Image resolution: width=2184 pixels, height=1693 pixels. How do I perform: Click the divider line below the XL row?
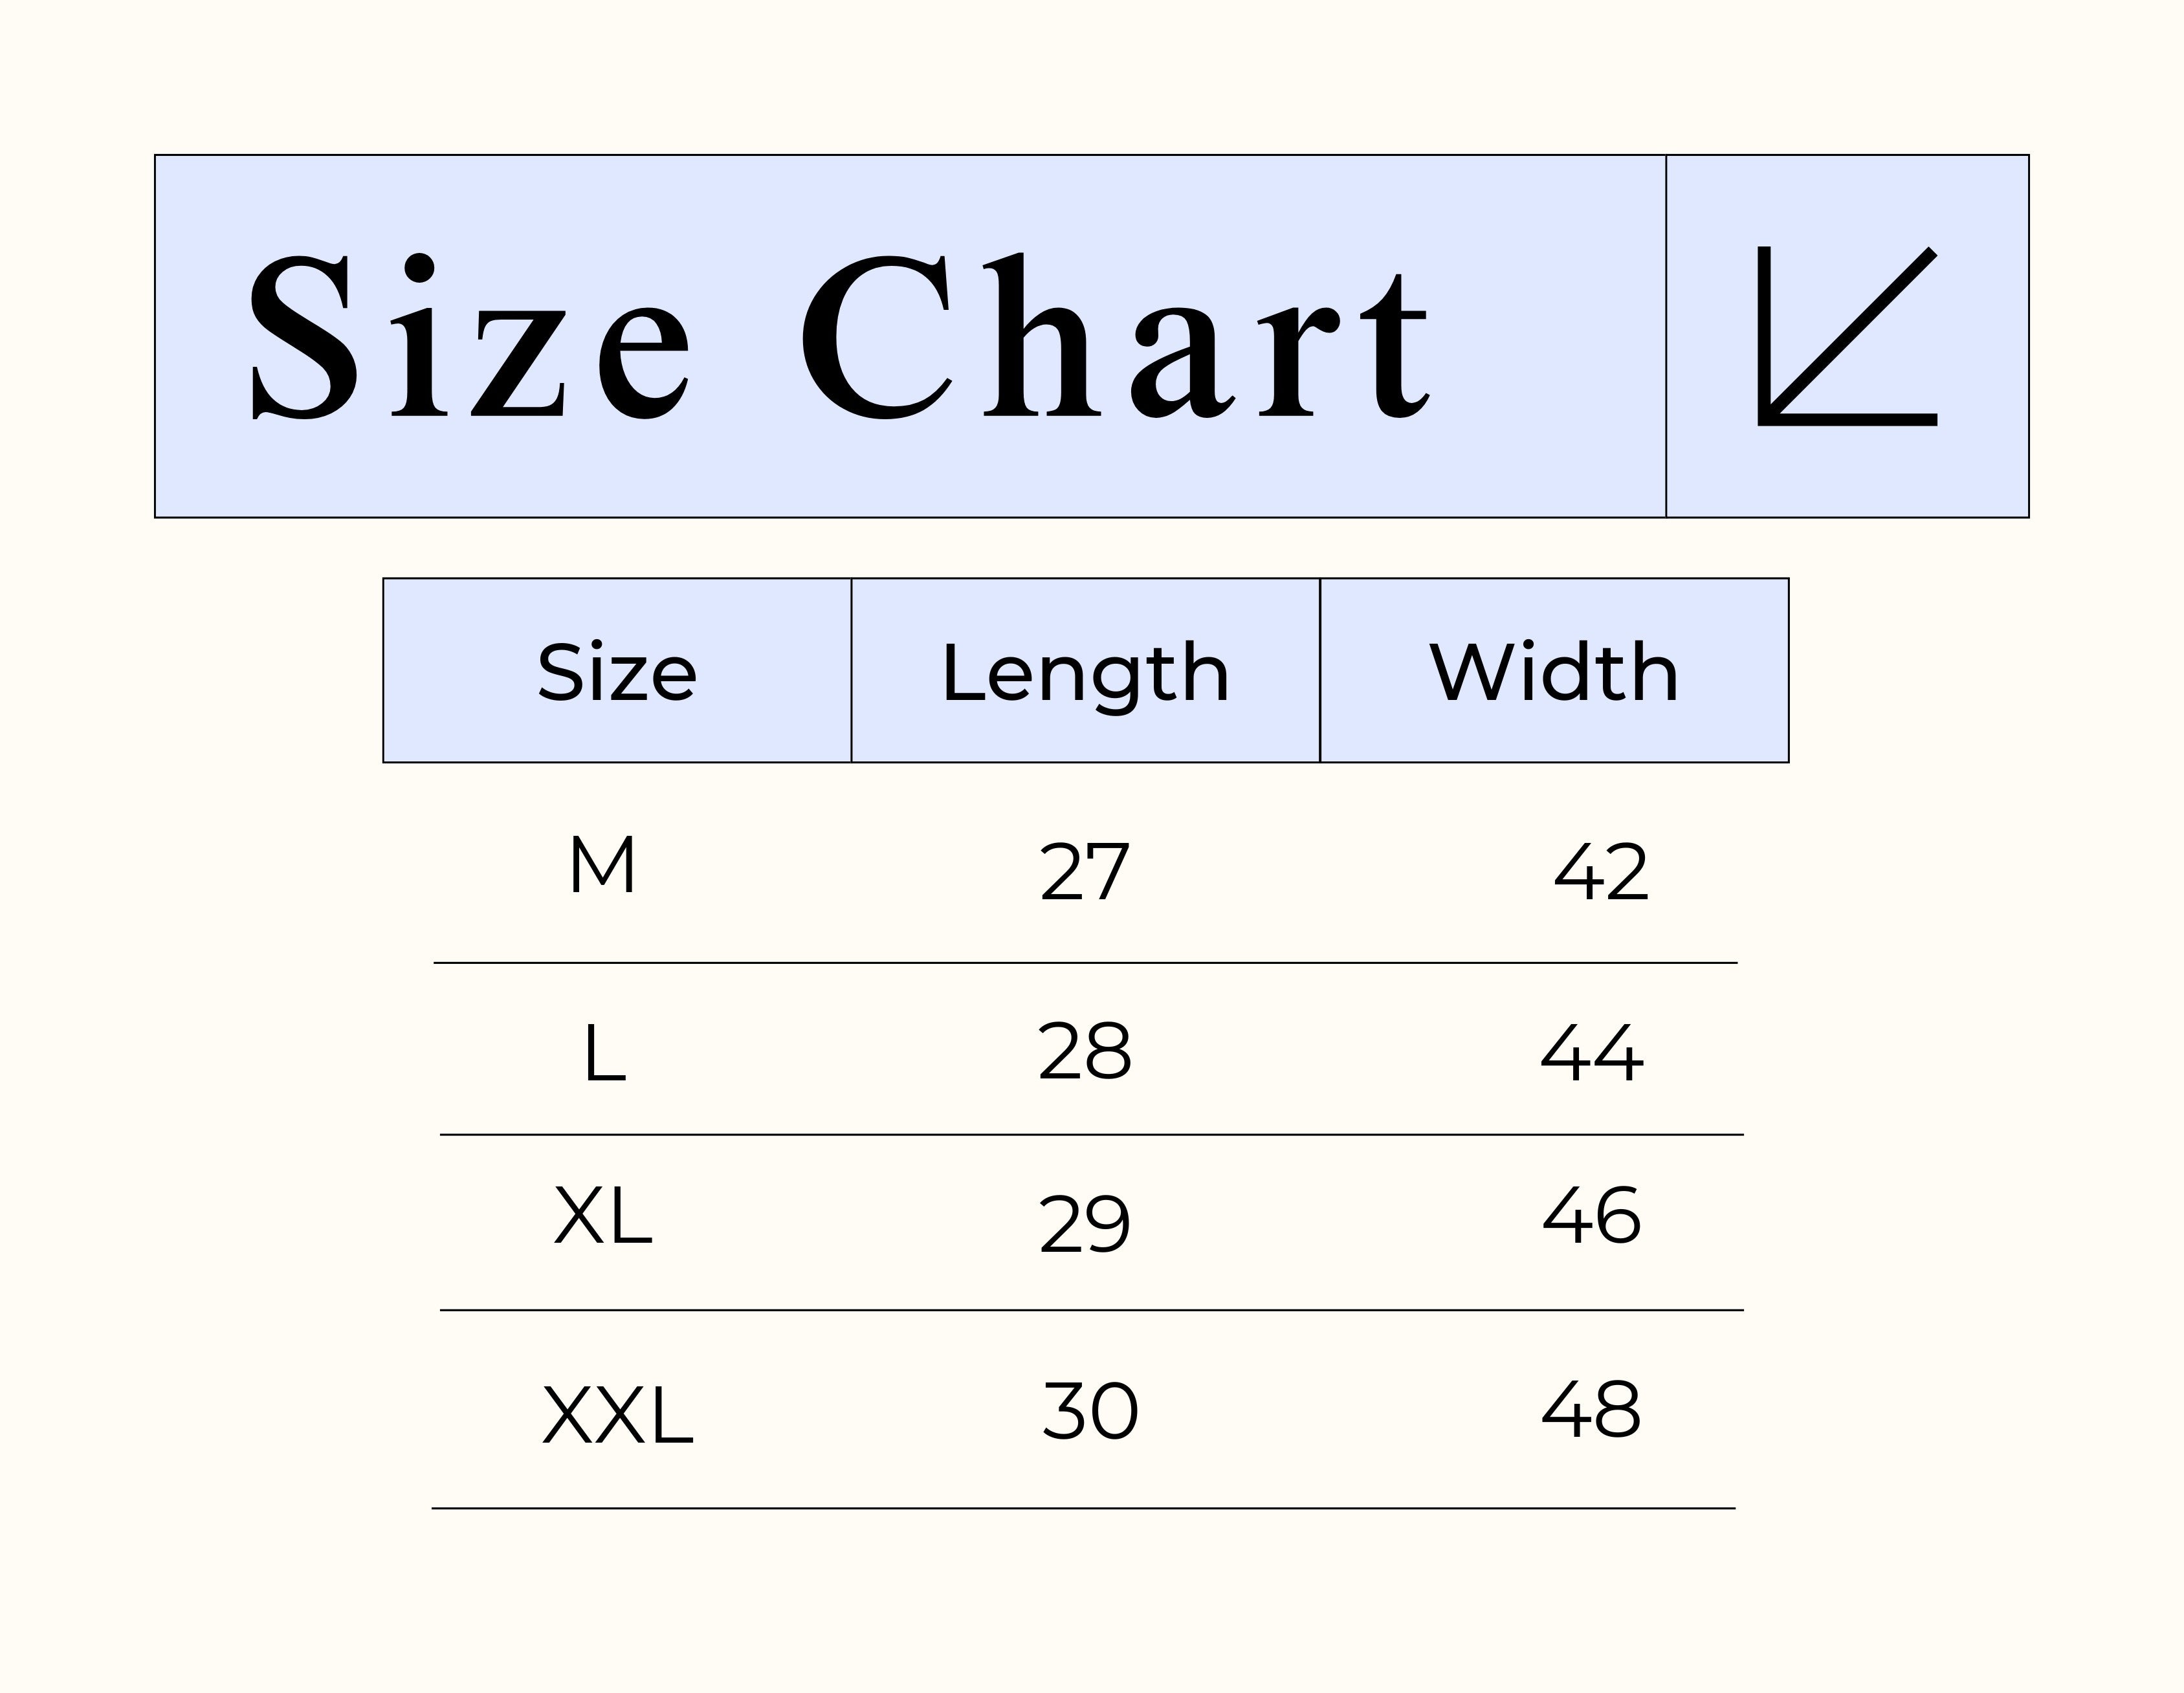tap(1091, 1310)
